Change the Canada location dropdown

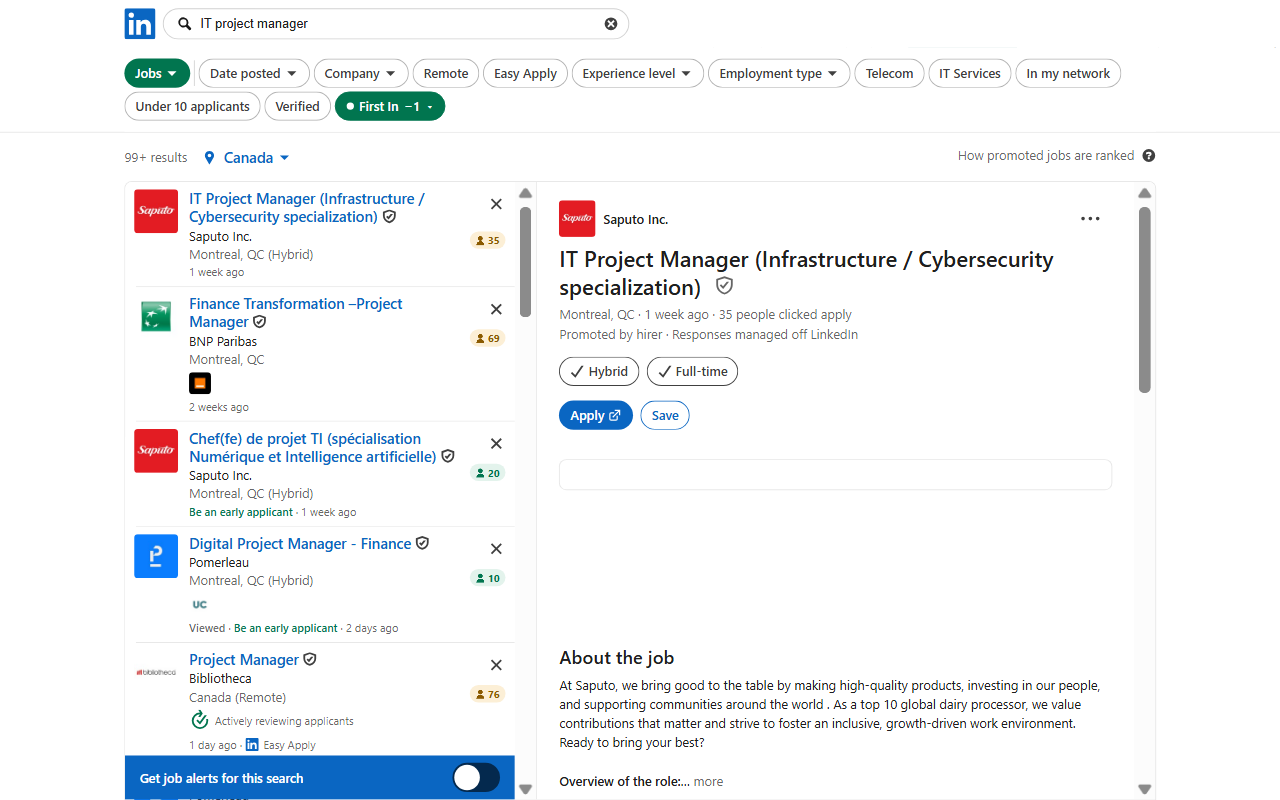[247, 157]
